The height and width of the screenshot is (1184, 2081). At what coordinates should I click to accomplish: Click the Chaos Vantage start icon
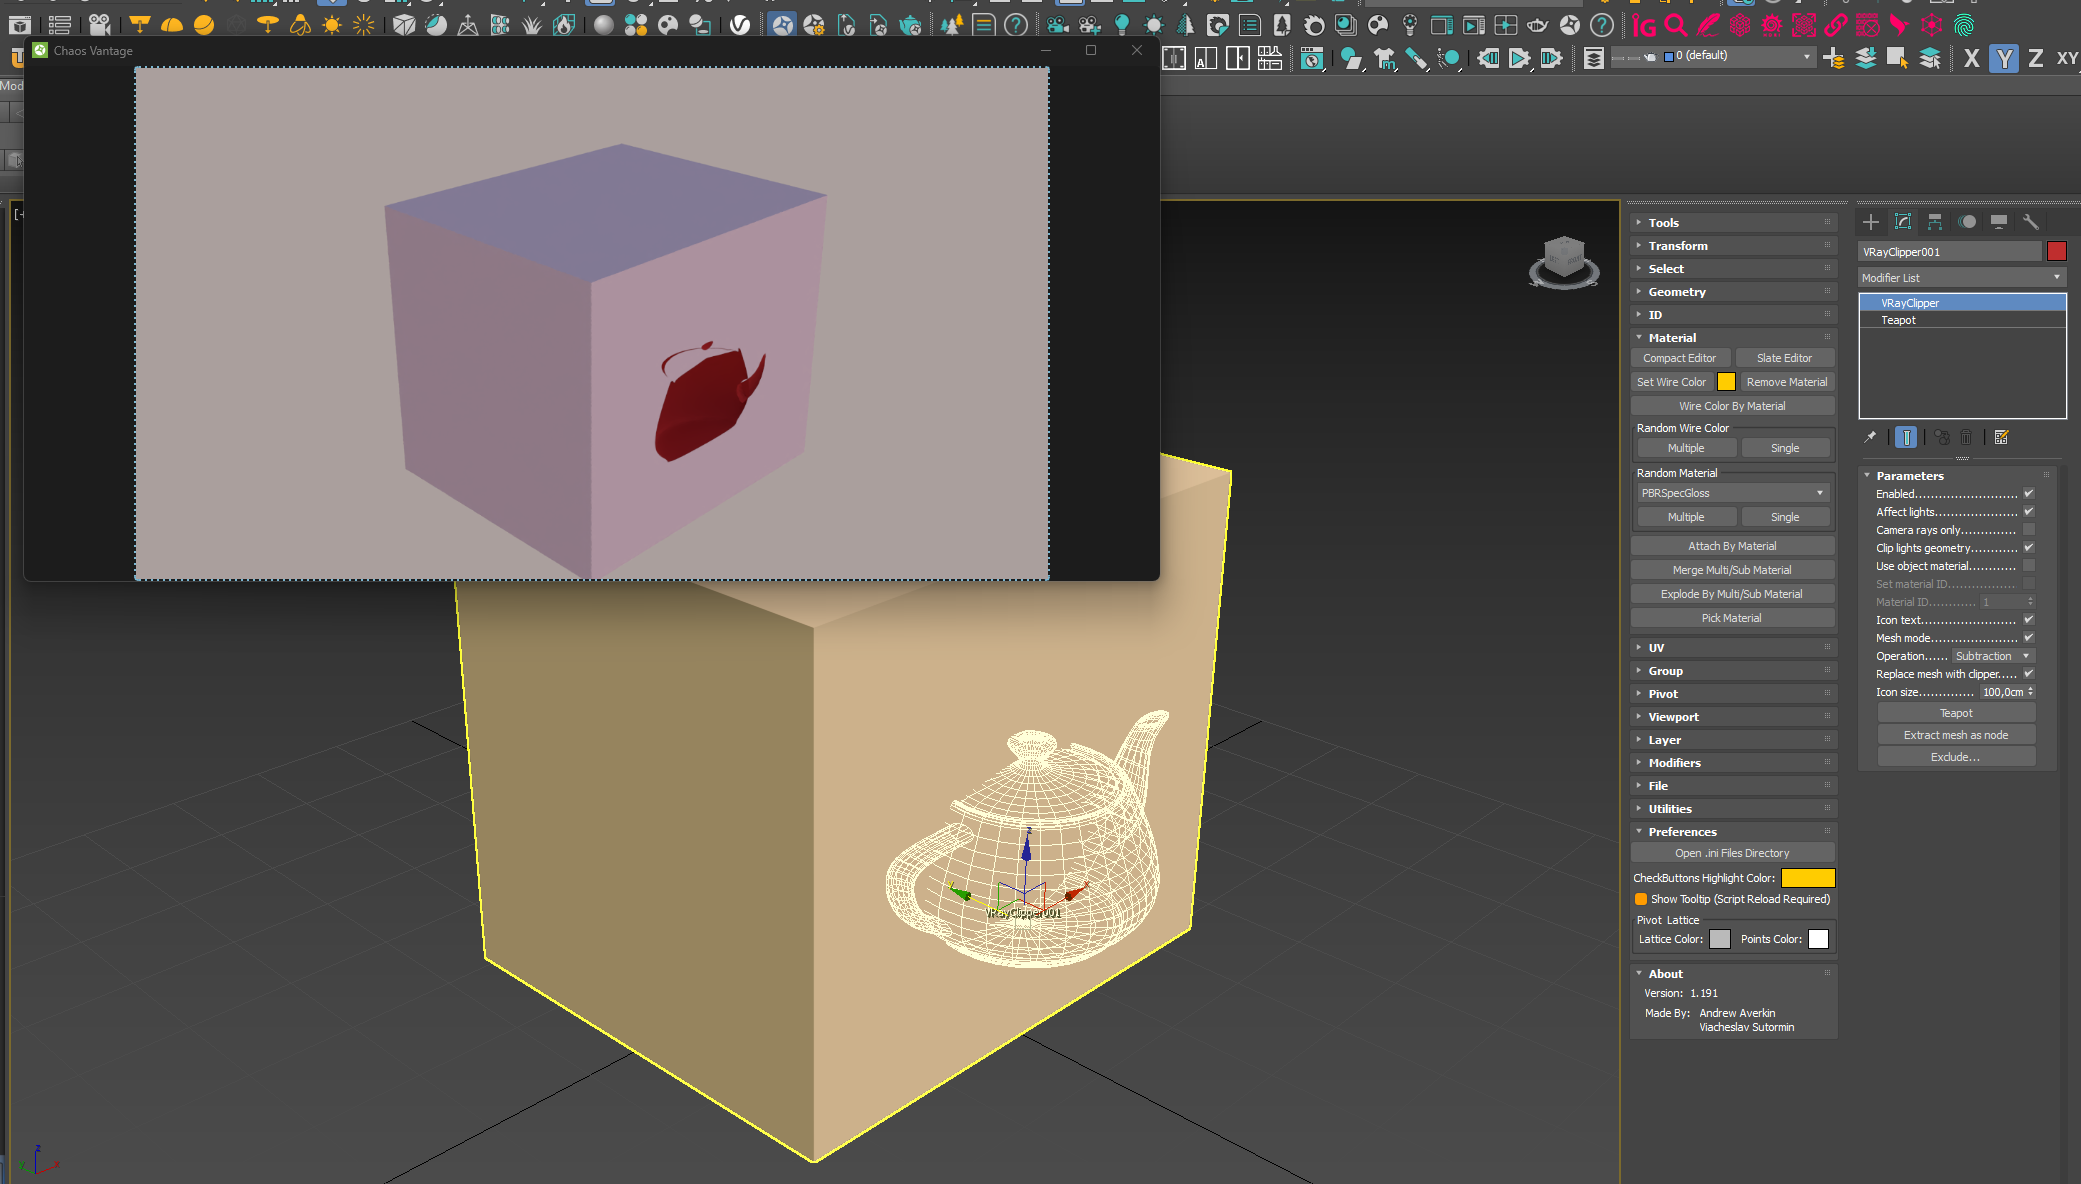(x=783, y=25)
